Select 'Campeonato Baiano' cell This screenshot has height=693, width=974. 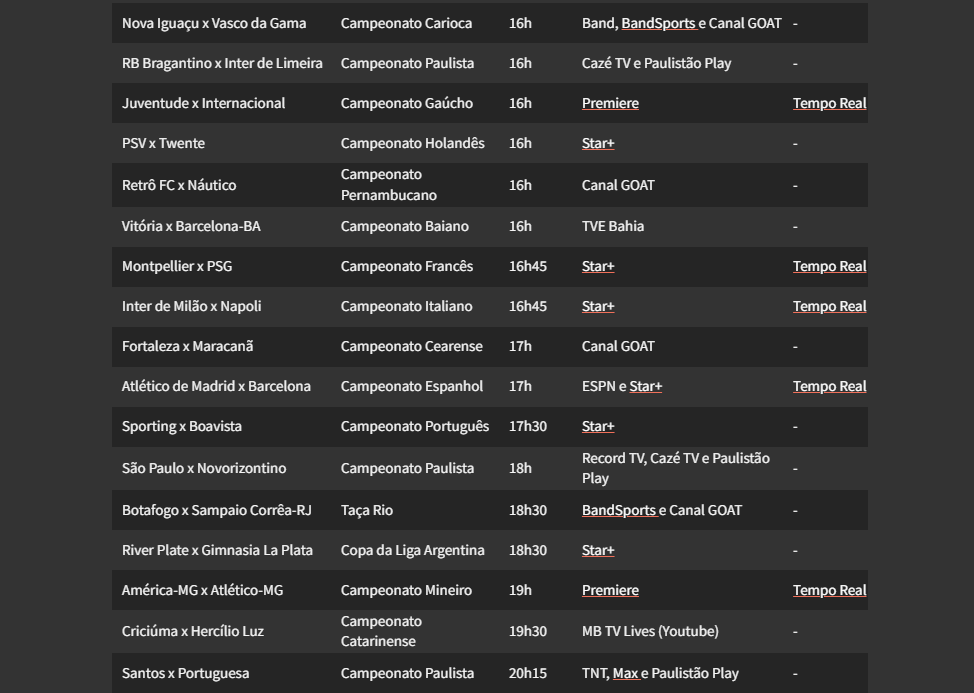pos(404,226)
